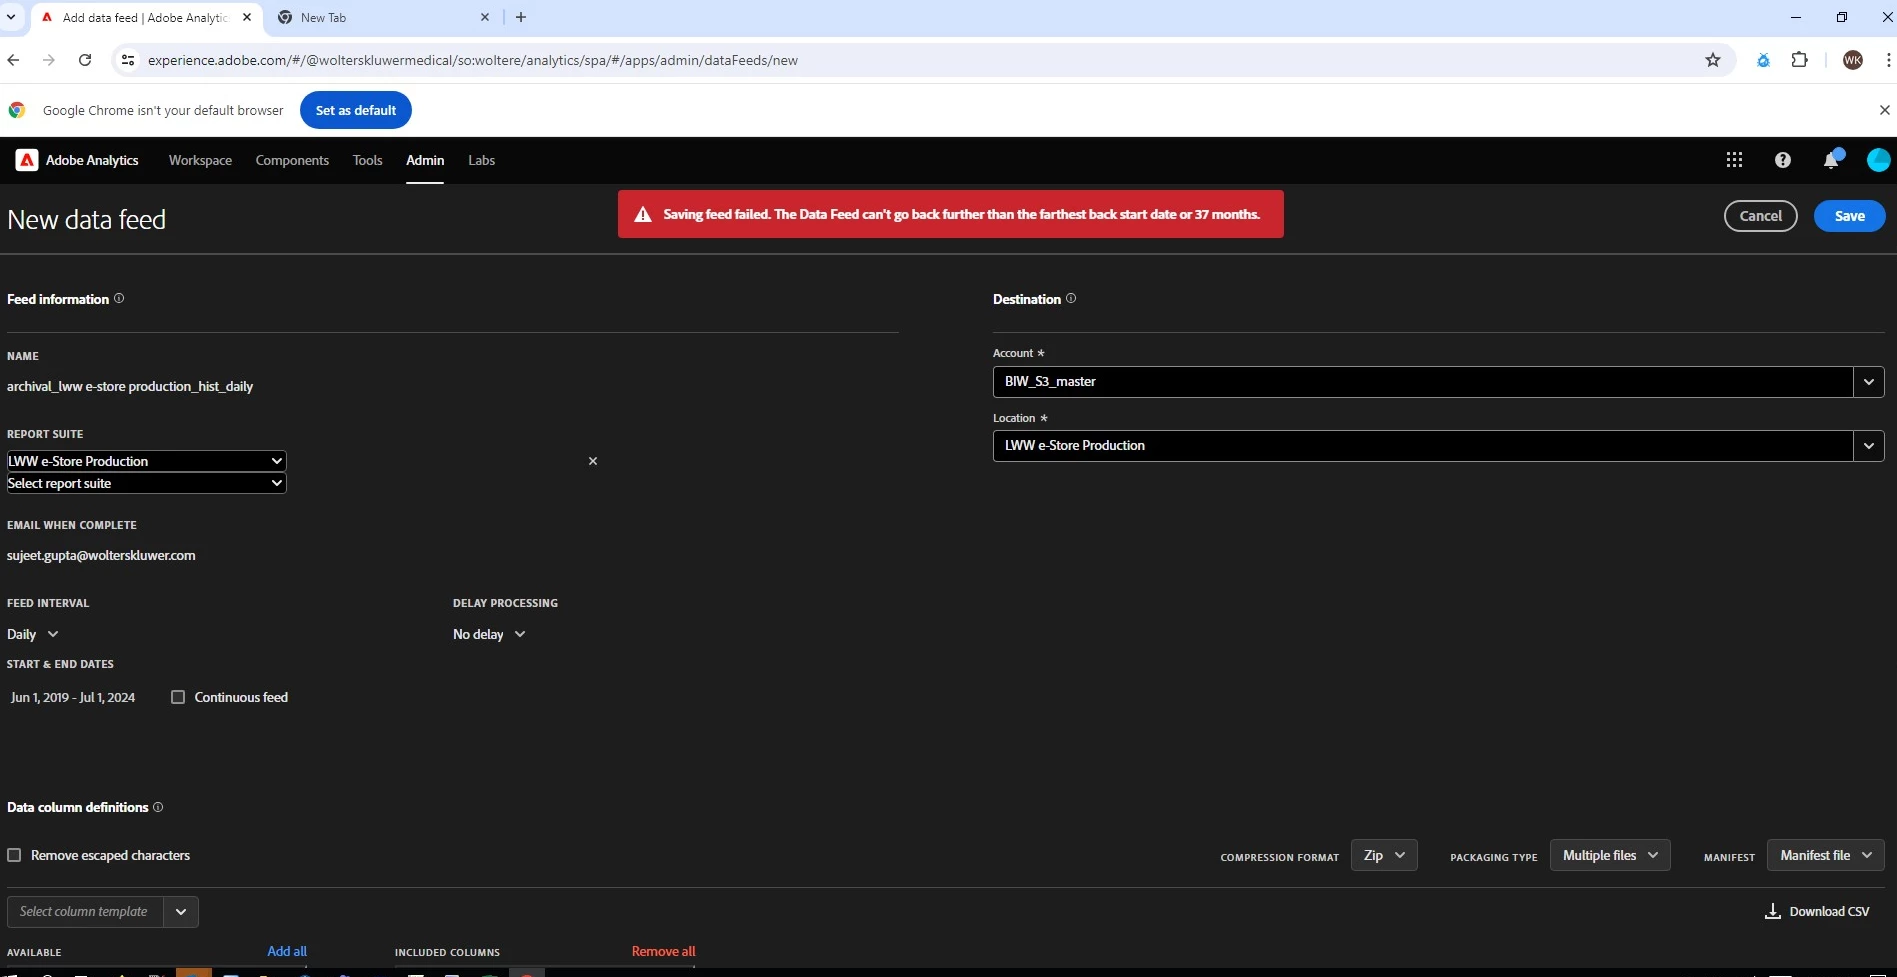Open the Chrome three-dot menu
Viewport: 1897px width, 977px height.
pyautogui.click(x=1888, y=60)
